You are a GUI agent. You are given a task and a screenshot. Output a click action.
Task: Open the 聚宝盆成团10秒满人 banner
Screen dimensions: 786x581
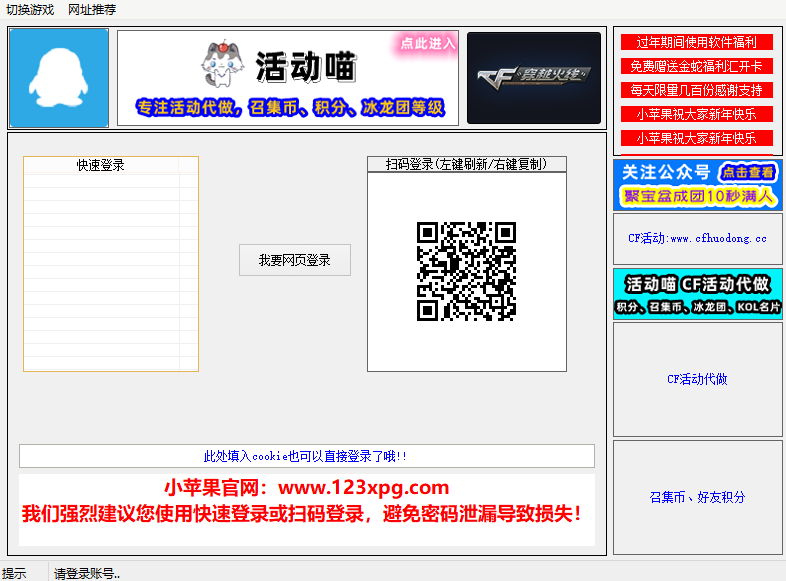point(698,196)
